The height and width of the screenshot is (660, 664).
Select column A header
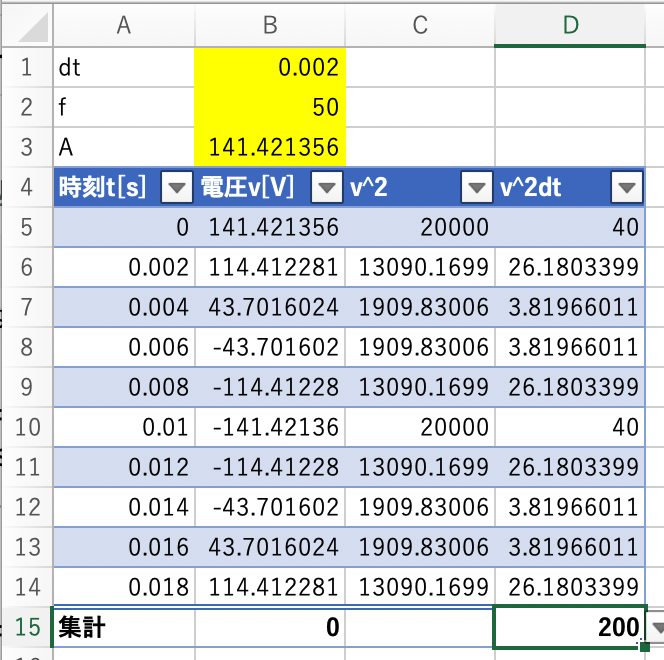tap(124, 25)
